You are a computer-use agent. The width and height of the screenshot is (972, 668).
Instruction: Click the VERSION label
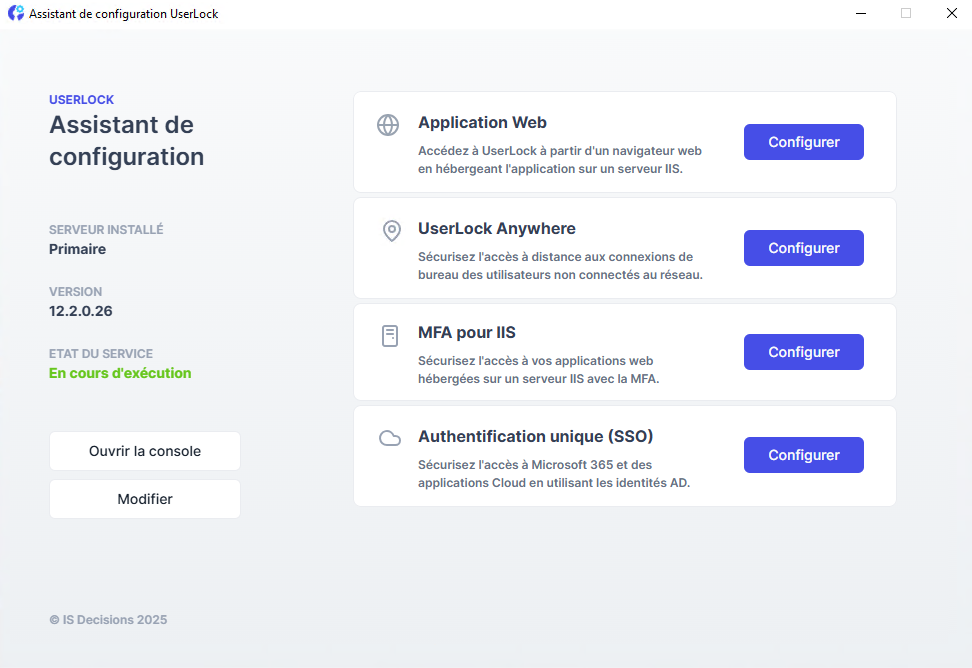pyautogui.click(x=76, y=292)
